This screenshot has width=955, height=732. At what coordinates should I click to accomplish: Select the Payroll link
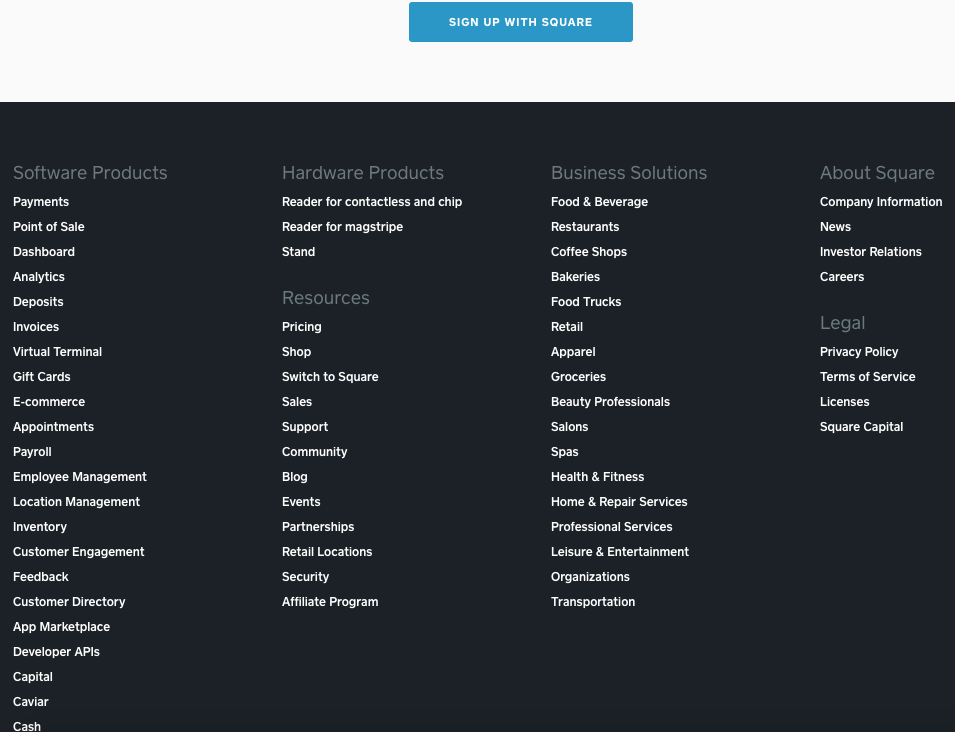coord(32,451)
